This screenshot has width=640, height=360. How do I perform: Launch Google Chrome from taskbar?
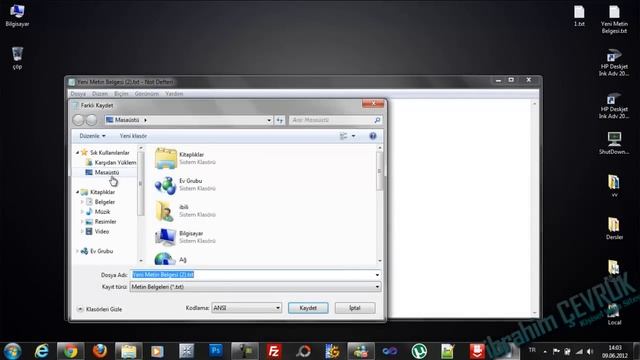click(x=71, y=351)
